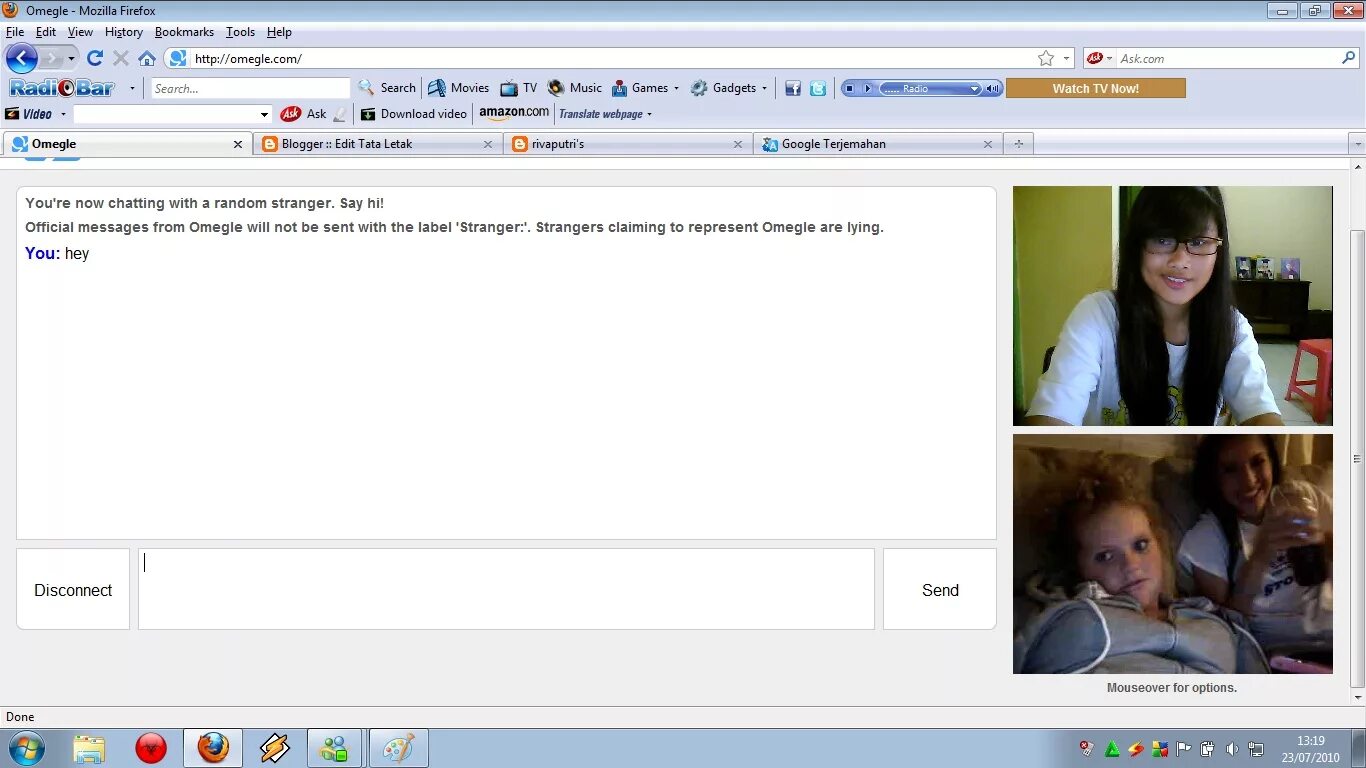
Task: Open Movies in the RadioBar toolbar
Action: coord(459,88)
